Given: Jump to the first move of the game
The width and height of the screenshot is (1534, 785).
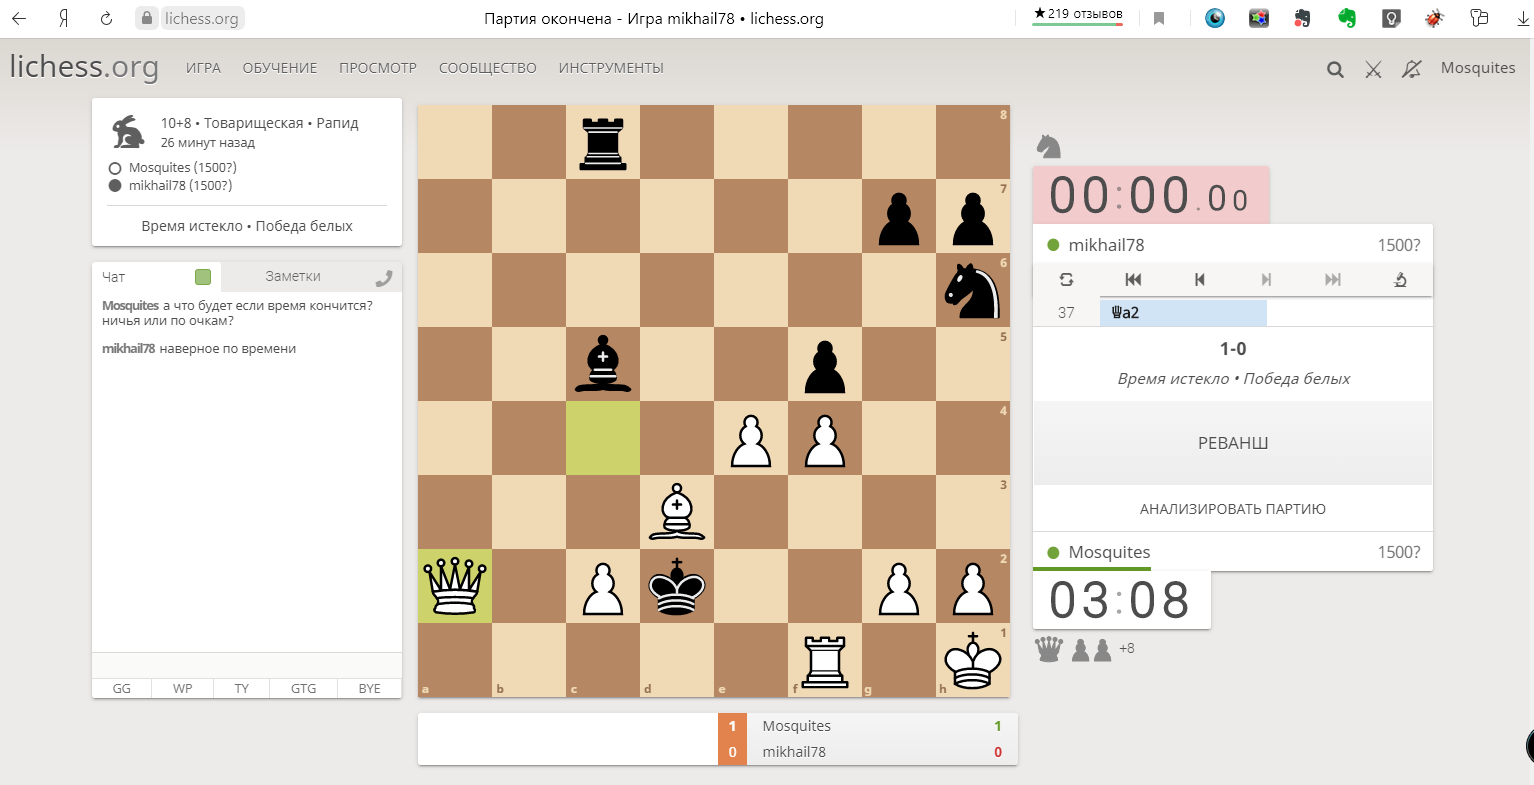Looking at the screenshot, I should (1133, 279).
